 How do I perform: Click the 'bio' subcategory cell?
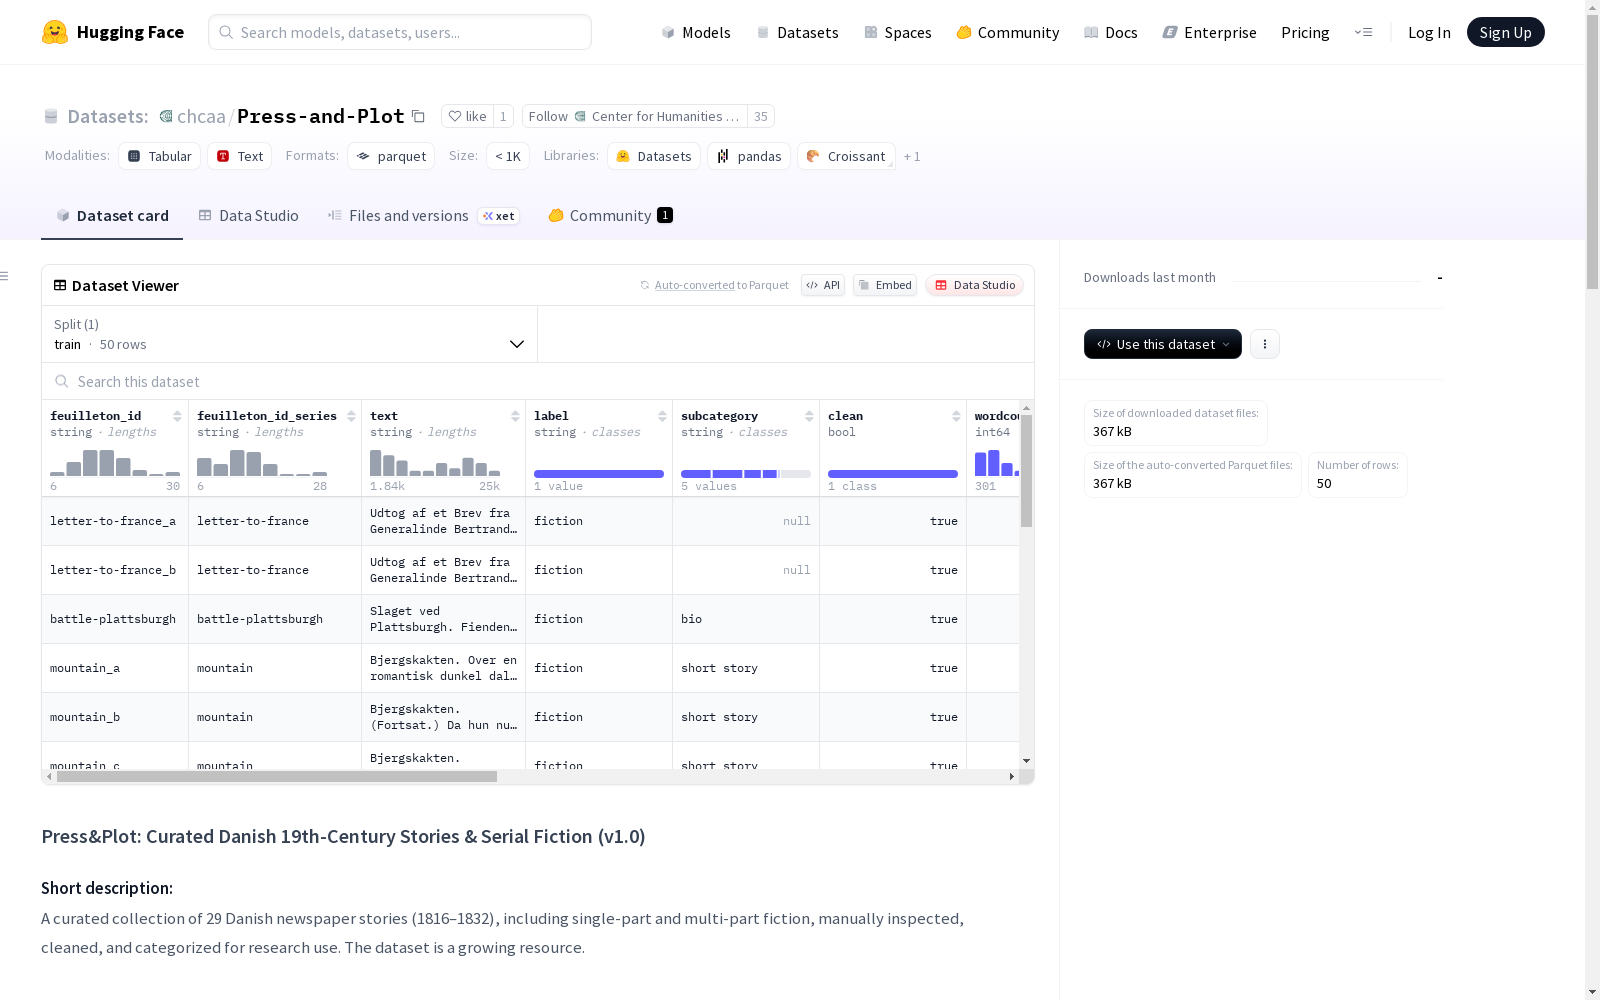click(x=746, y=619)
